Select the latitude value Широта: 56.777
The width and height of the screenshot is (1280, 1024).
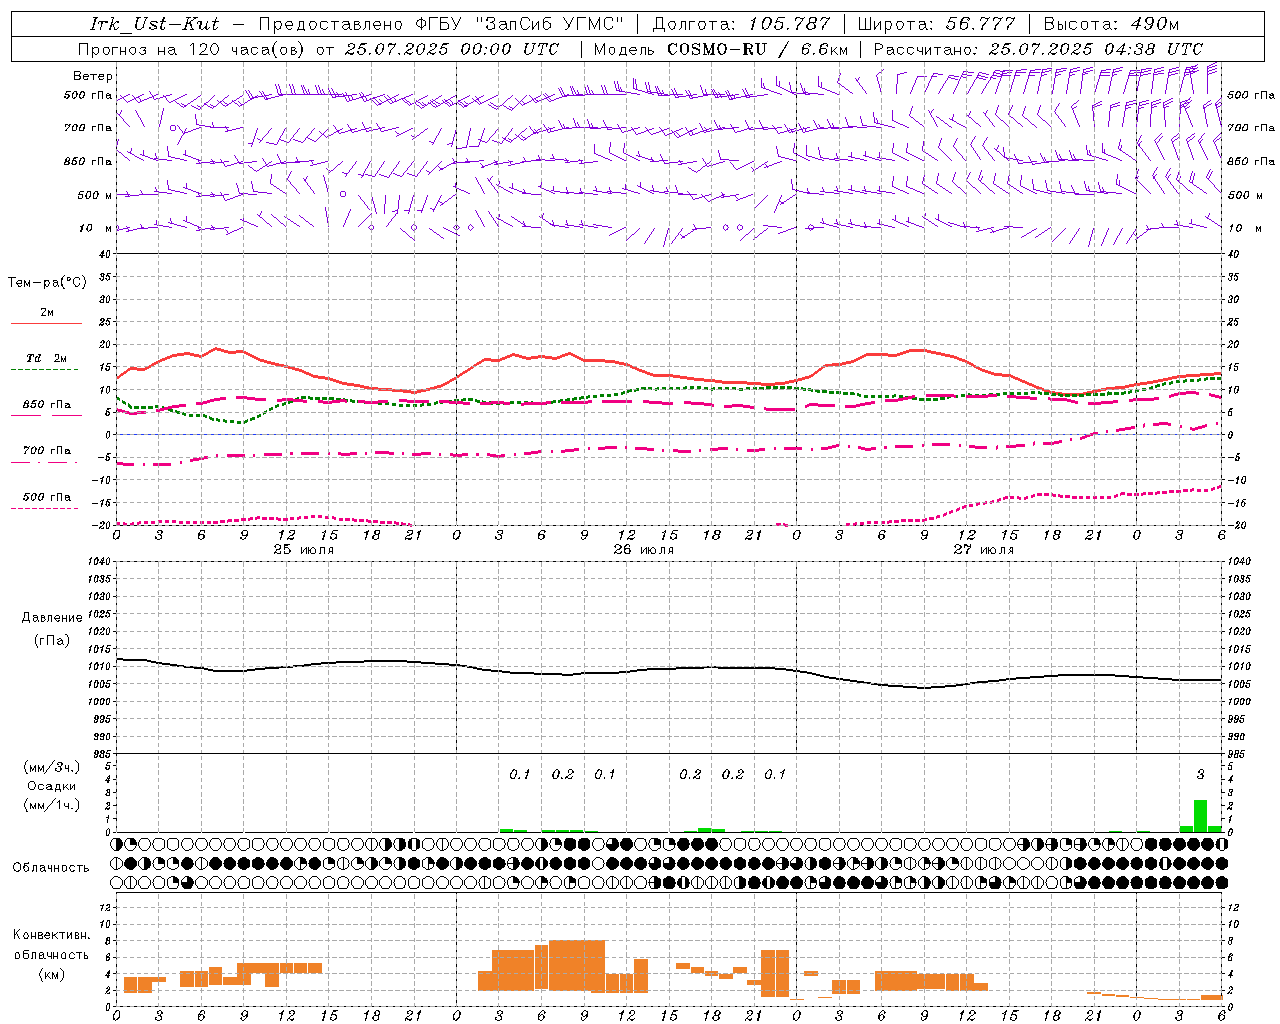[937, 24]
